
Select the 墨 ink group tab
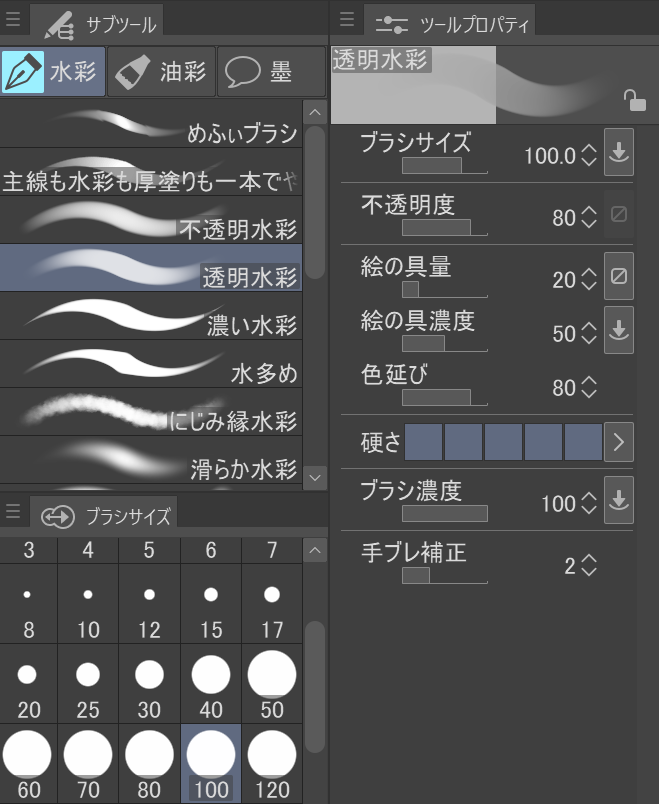pos(271,71)
